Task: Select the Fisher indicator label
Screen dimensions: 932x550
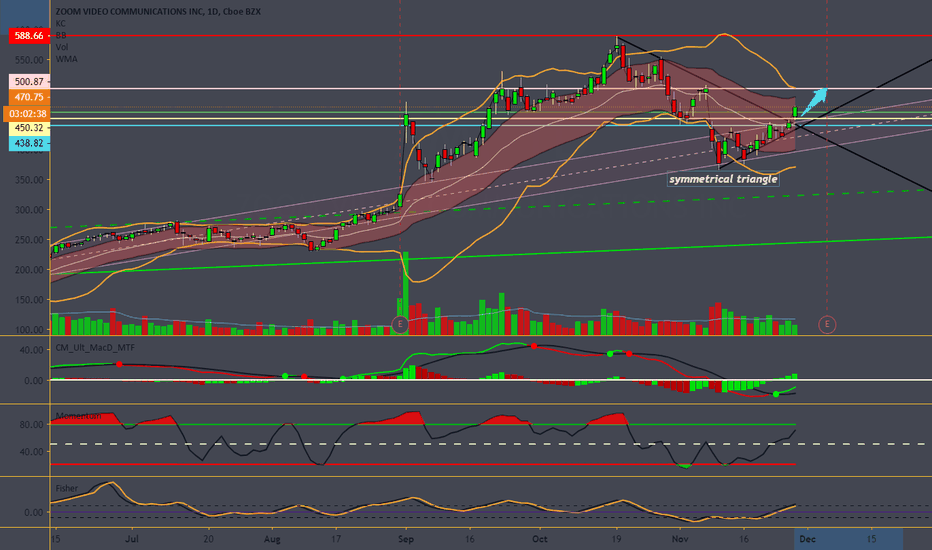Action: [x=67, y=488]
